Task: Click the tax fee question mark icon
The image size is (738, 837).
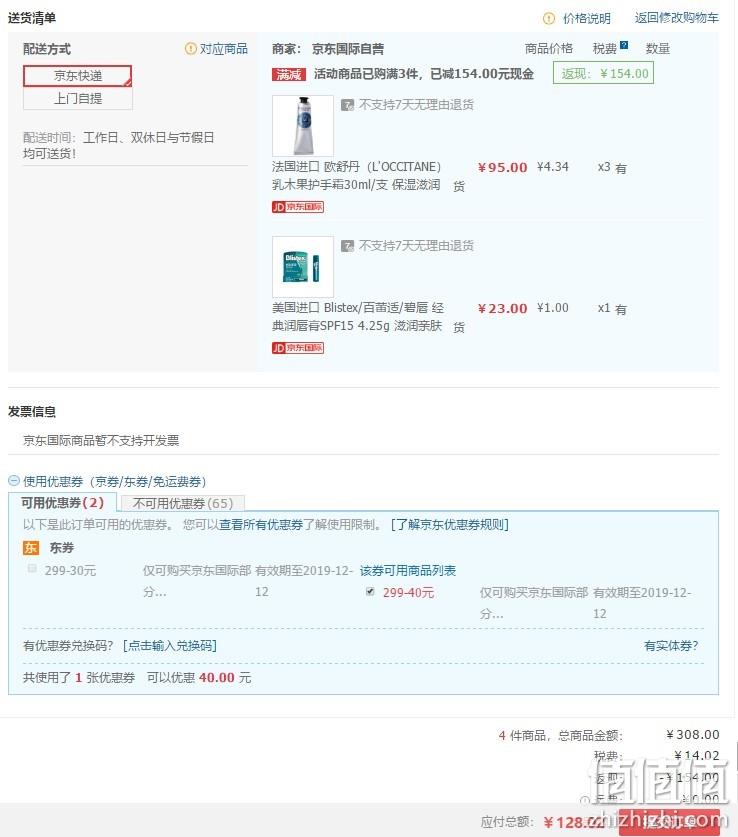Action: [x=624, y=45]
